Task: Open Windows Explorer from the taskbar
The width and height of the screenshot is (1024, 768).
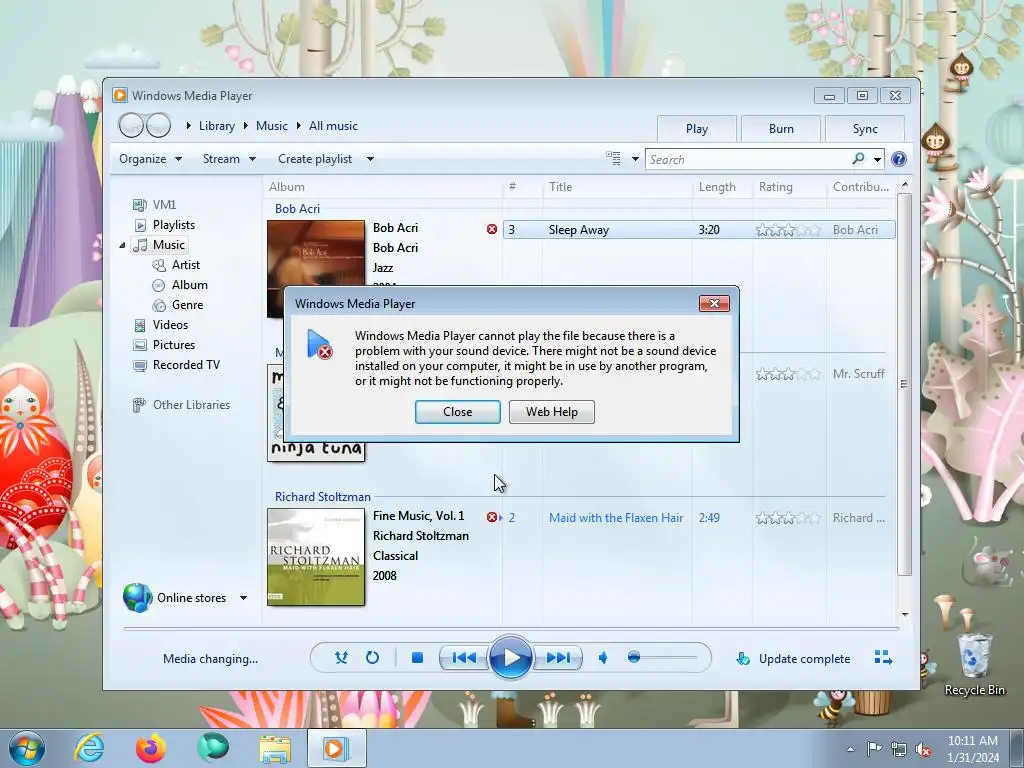Action: coord(275,749)
